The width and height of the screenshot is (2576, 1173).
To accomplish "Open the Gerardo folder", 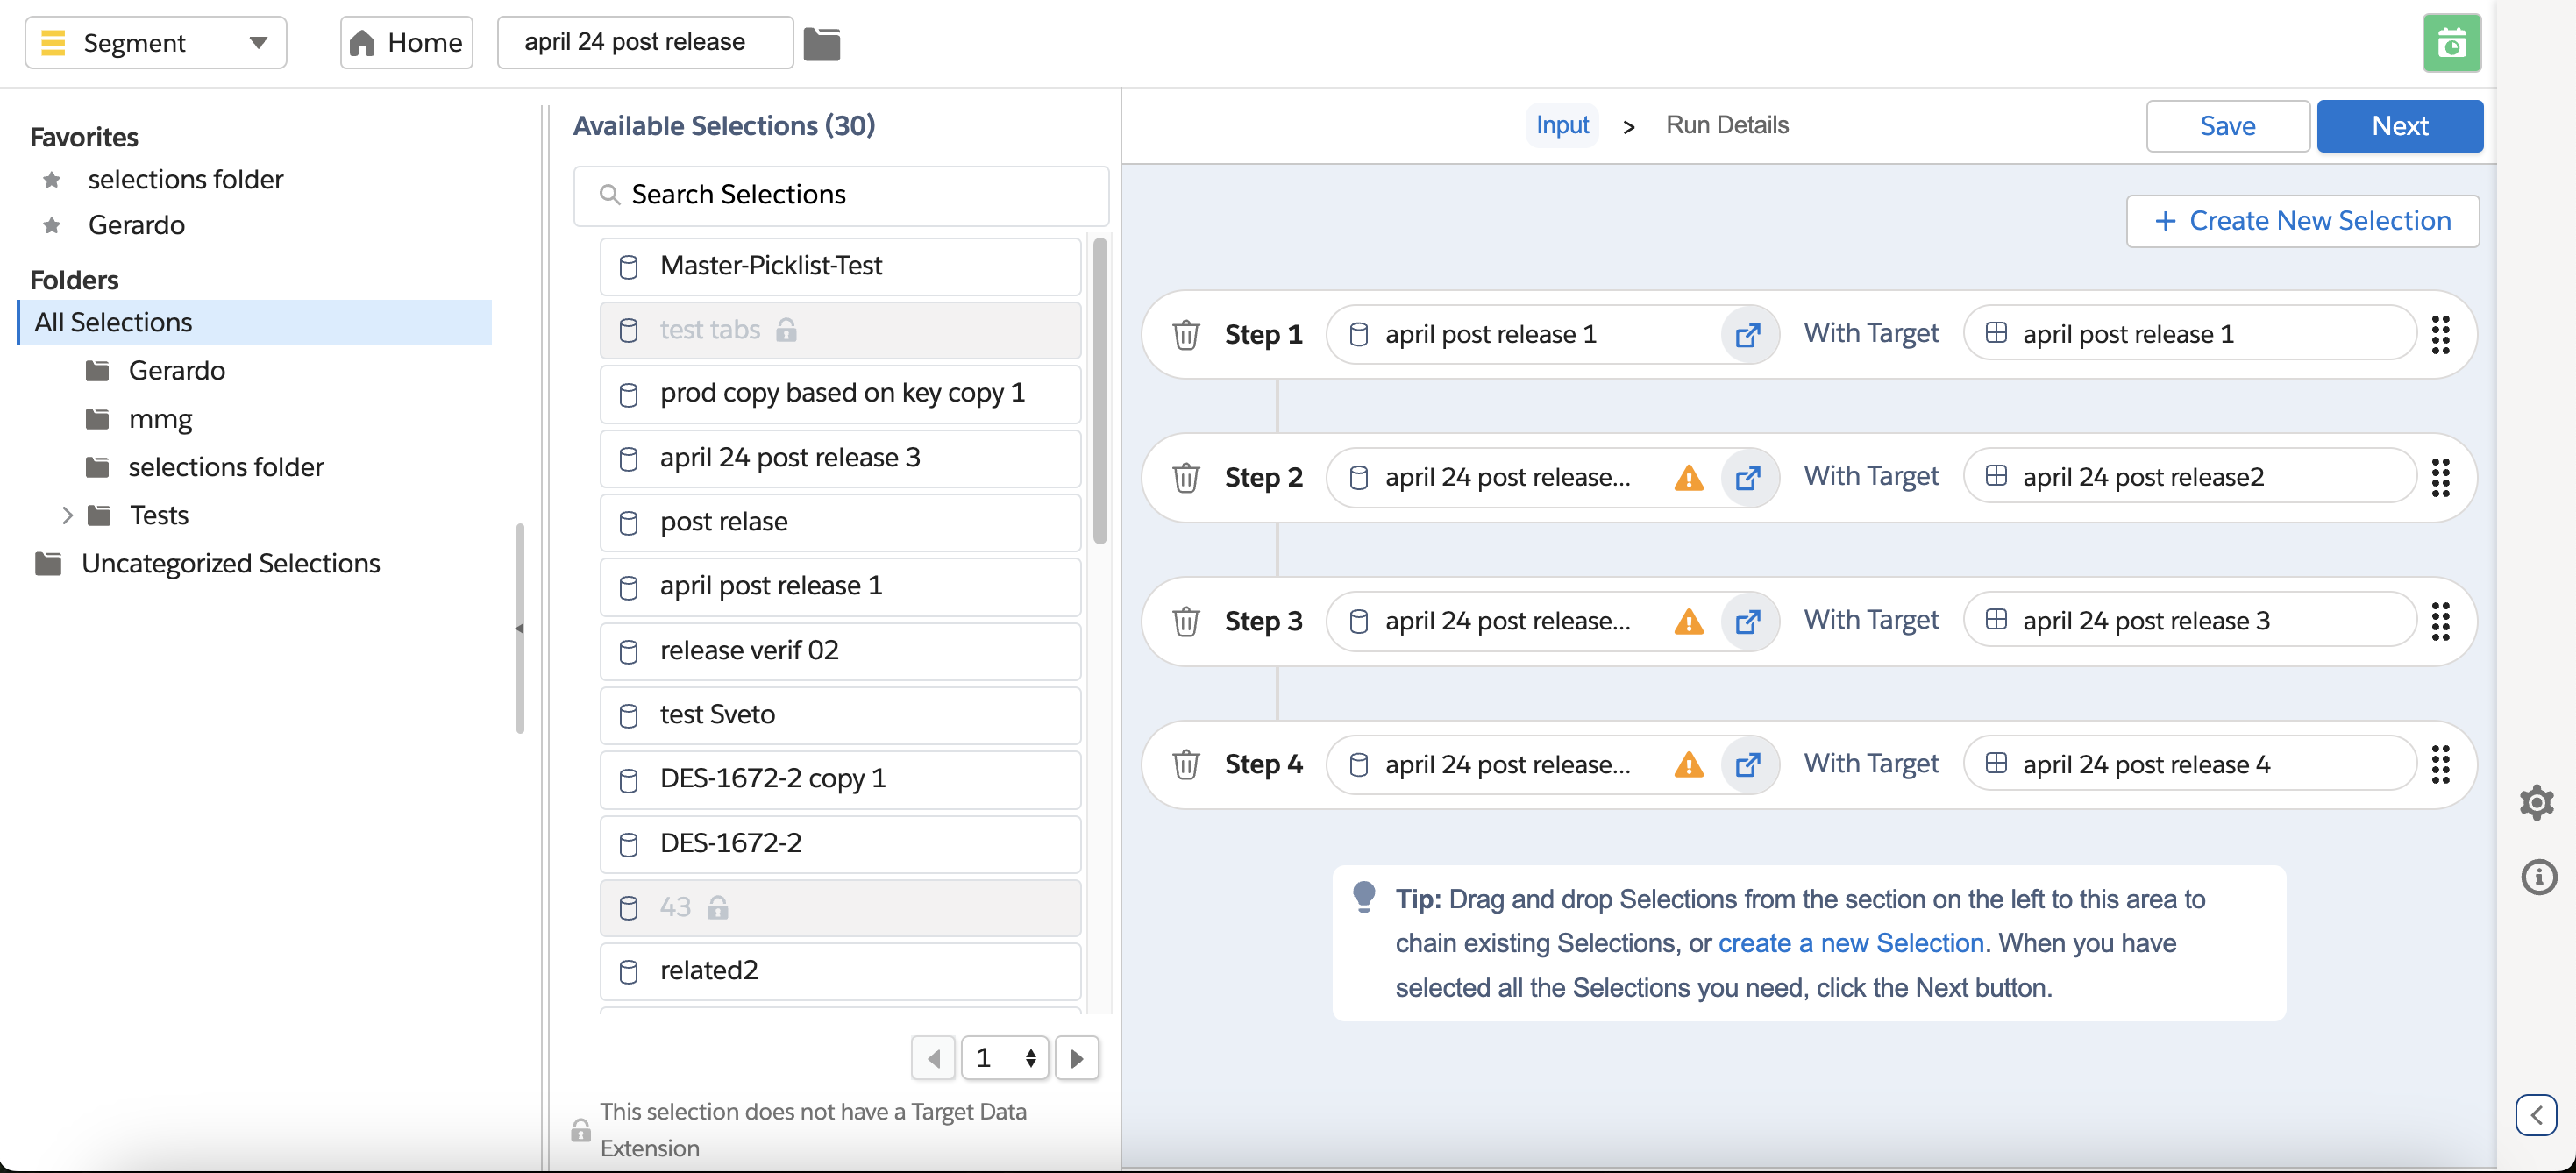I will coord(177,370).
